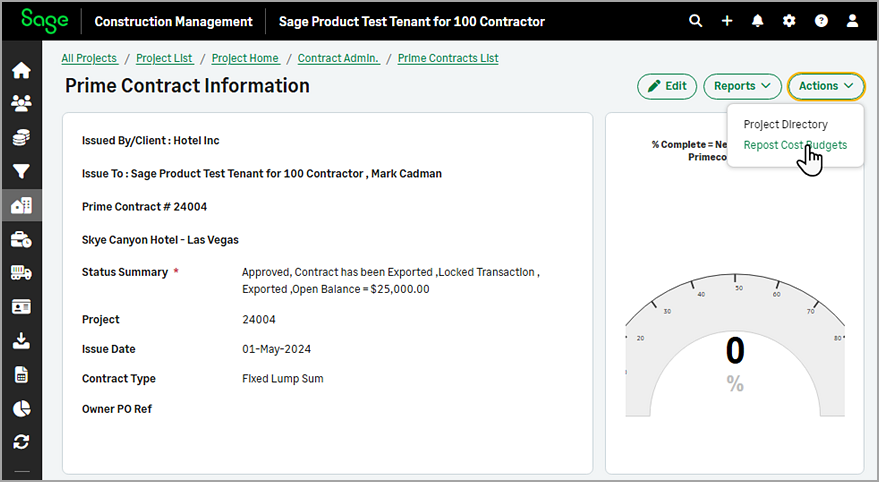
Task: Click the Owner PO Ref label
Action: 117,409
